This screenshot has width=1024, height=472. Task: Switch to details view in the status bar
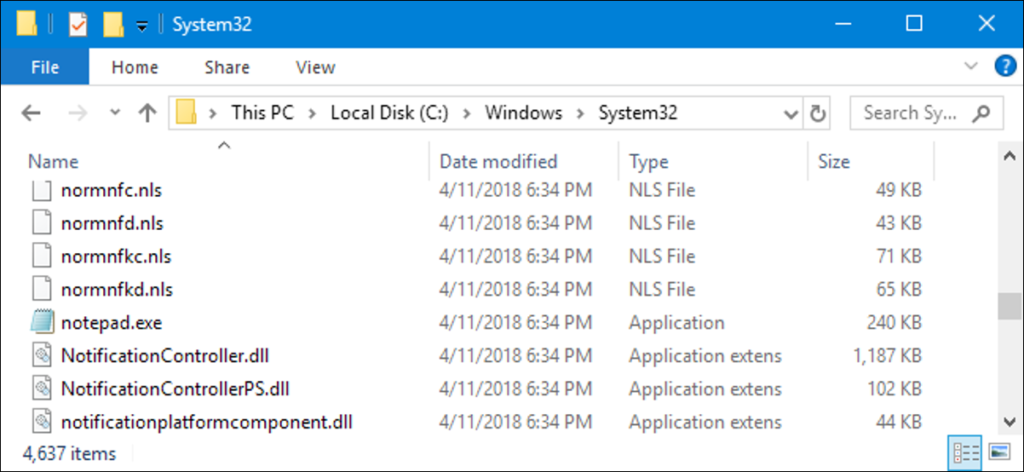pyautogui.click(x=967, y=451)
